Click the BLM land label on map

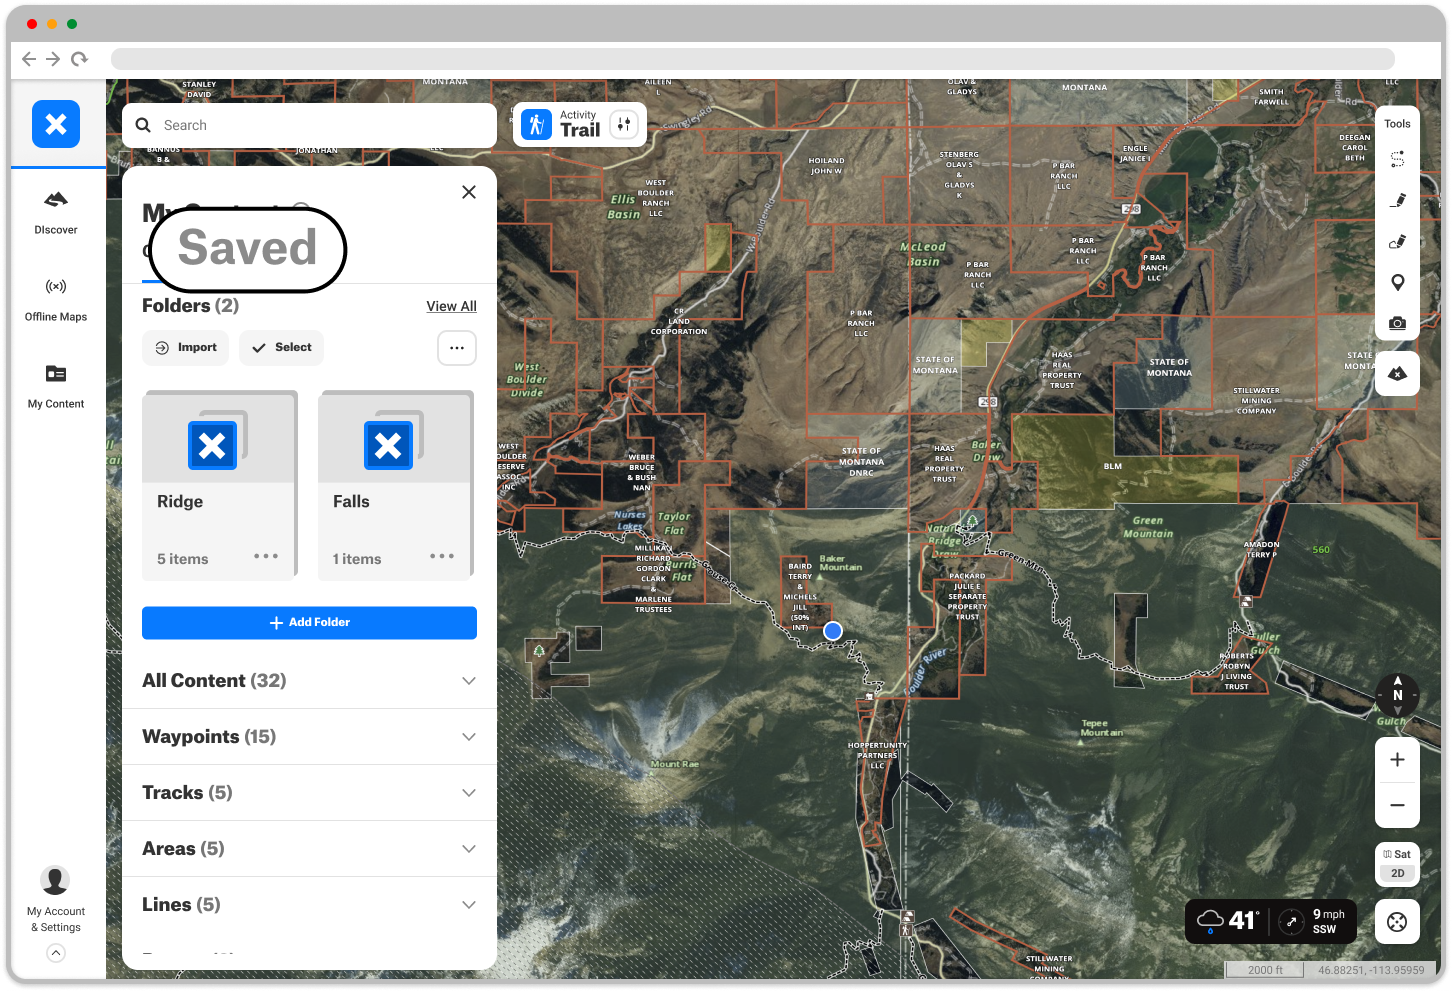(x=1113, y=466)
